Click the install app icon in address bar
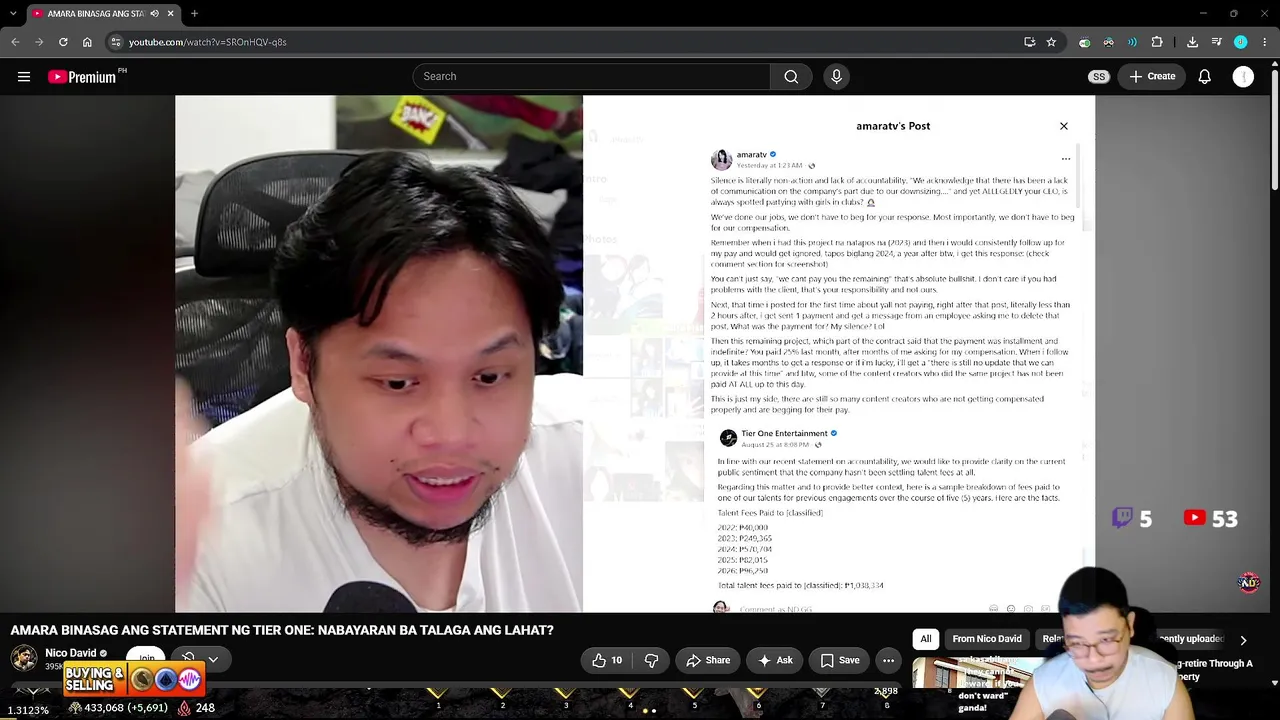The image size is (1280, 720). (x=1029, y=42)
